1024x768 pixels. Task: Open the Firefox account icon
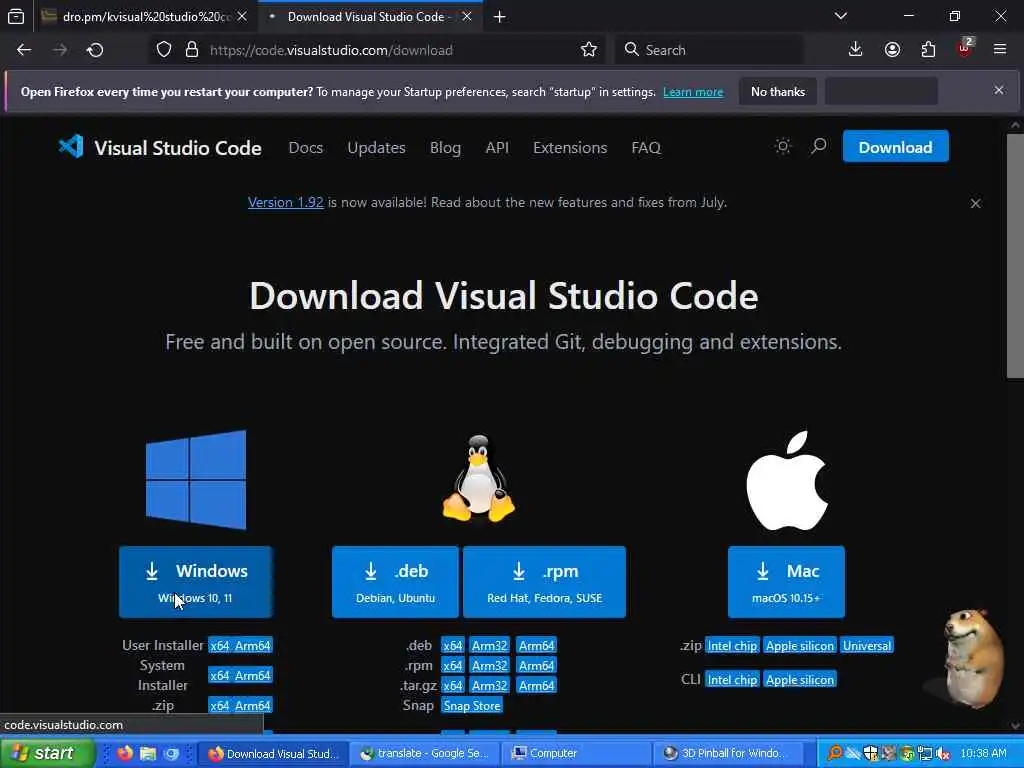(x=892, y=50)
